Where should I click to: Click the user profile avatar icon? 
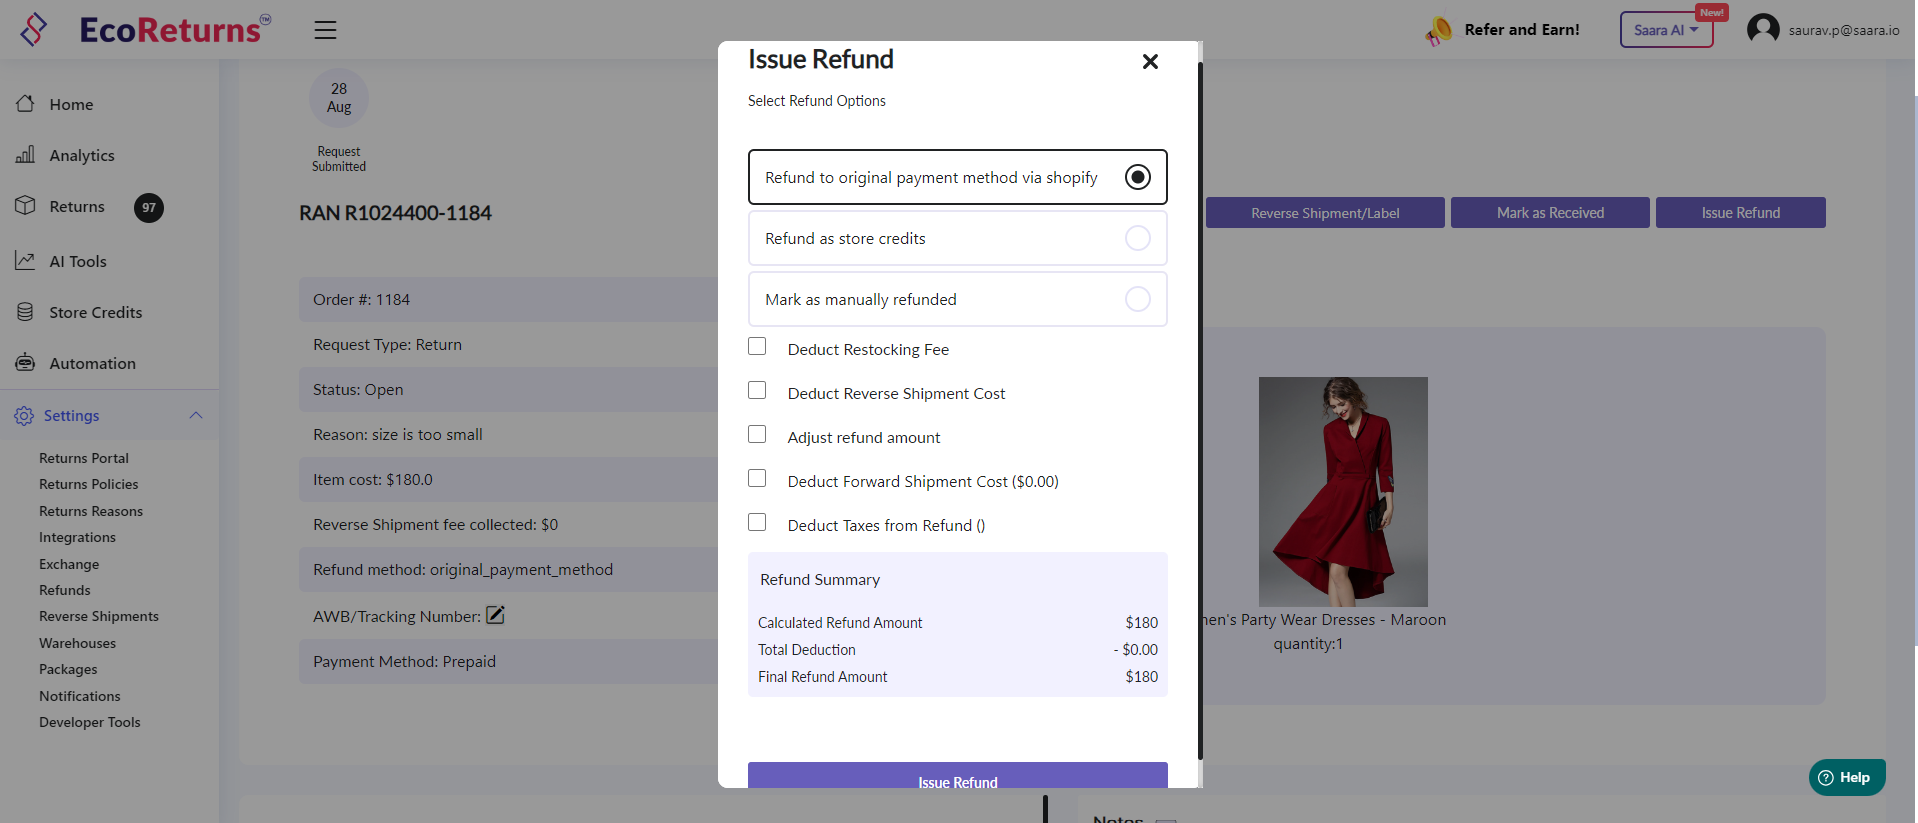click(1762, 29)
